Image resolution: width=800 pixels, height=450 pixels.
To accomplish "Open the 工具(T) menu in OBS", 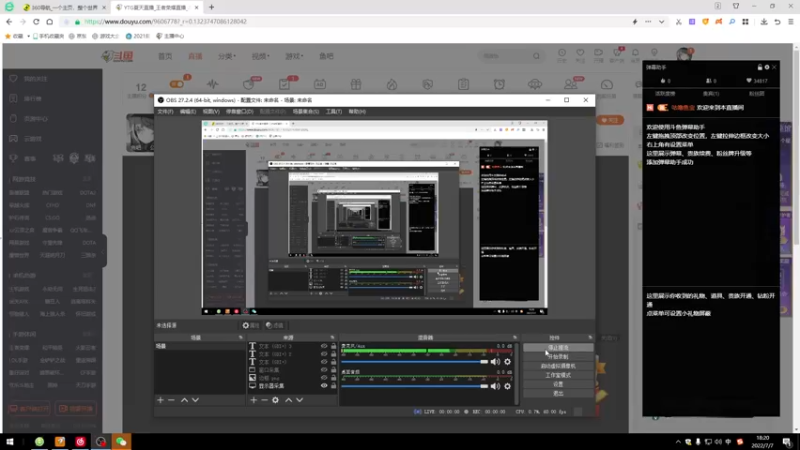I will 334,112.
